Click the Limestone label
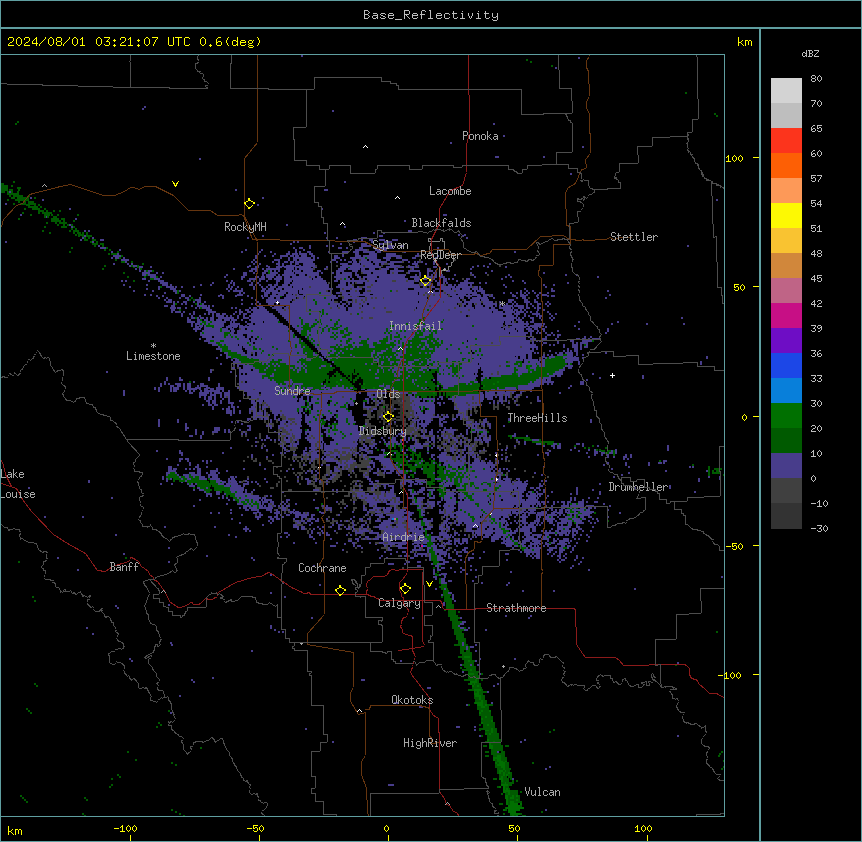 [x=153, y=356]
